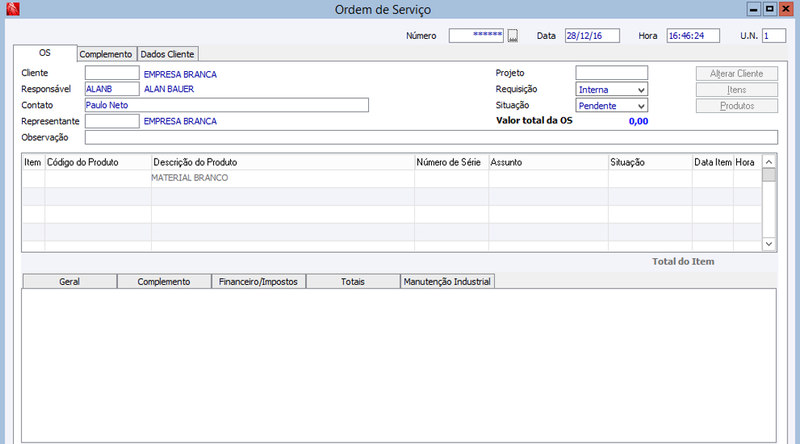This screenshot has height=444, width=800.
Task: Click the Número de Série column header
Action: coord(452,162)
